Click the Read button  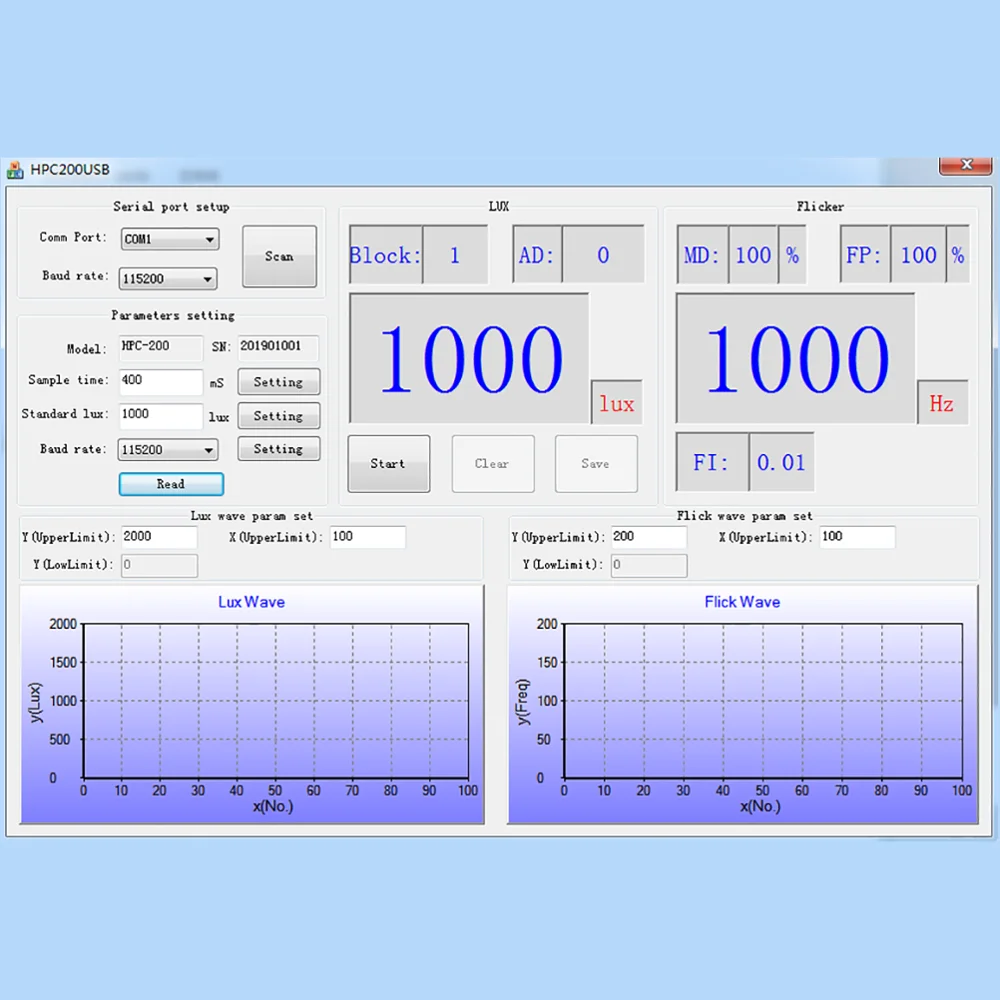(171, 484)
